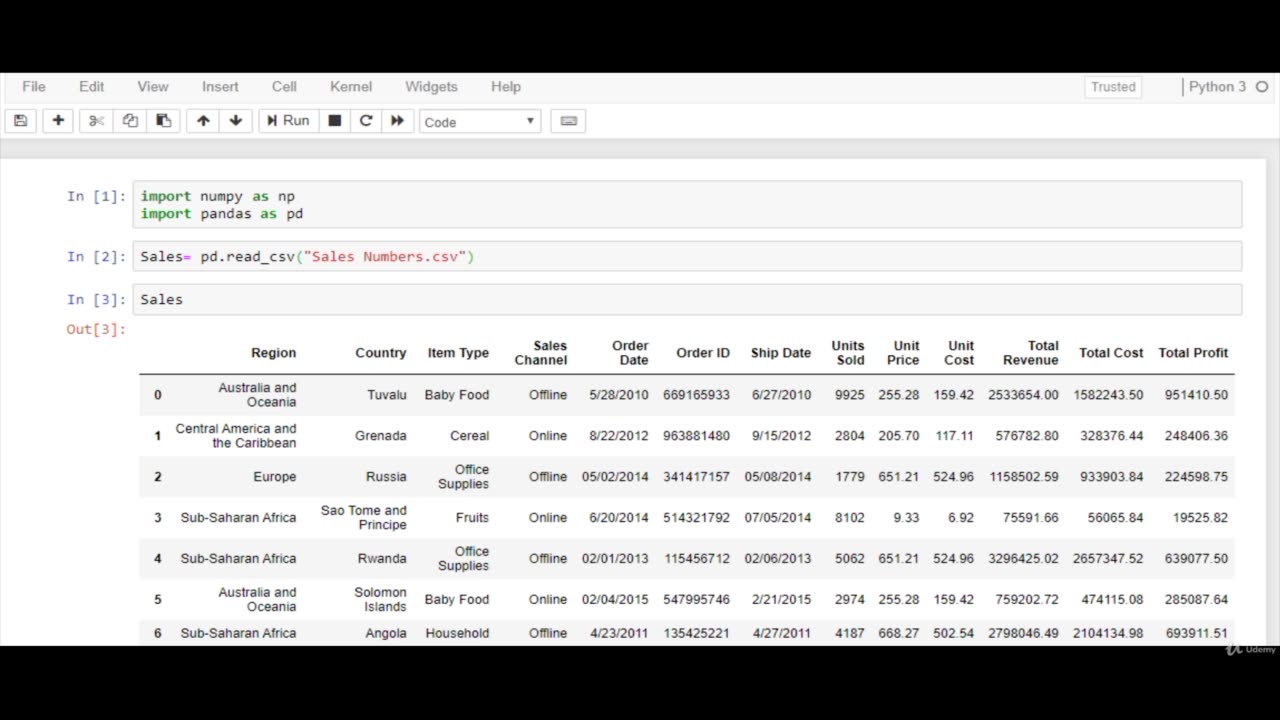Viewport: 1280px width, 720px height.
Task: Focus the pd.read_csv code cell
Action: pyautogui.click(x=687, y=256)
